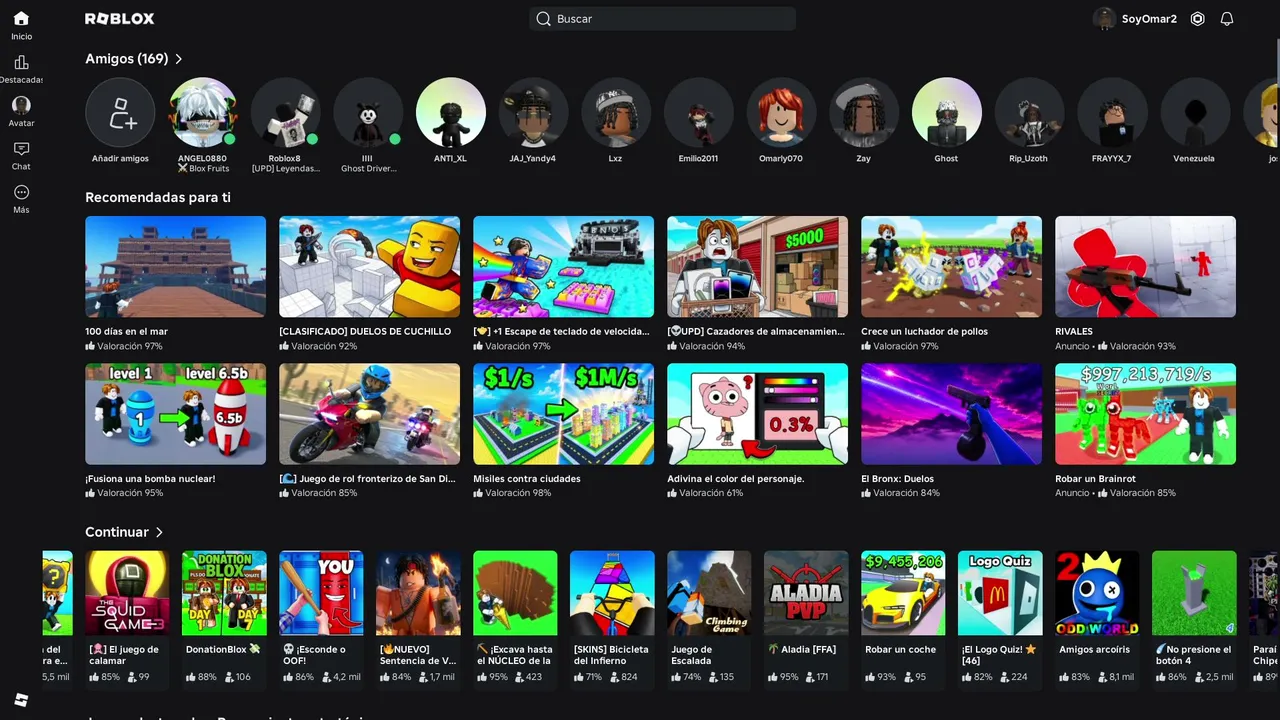Click the SoyOmar2 profile avatar
Screen dimensions: 1280x720
coord(1104,19)
